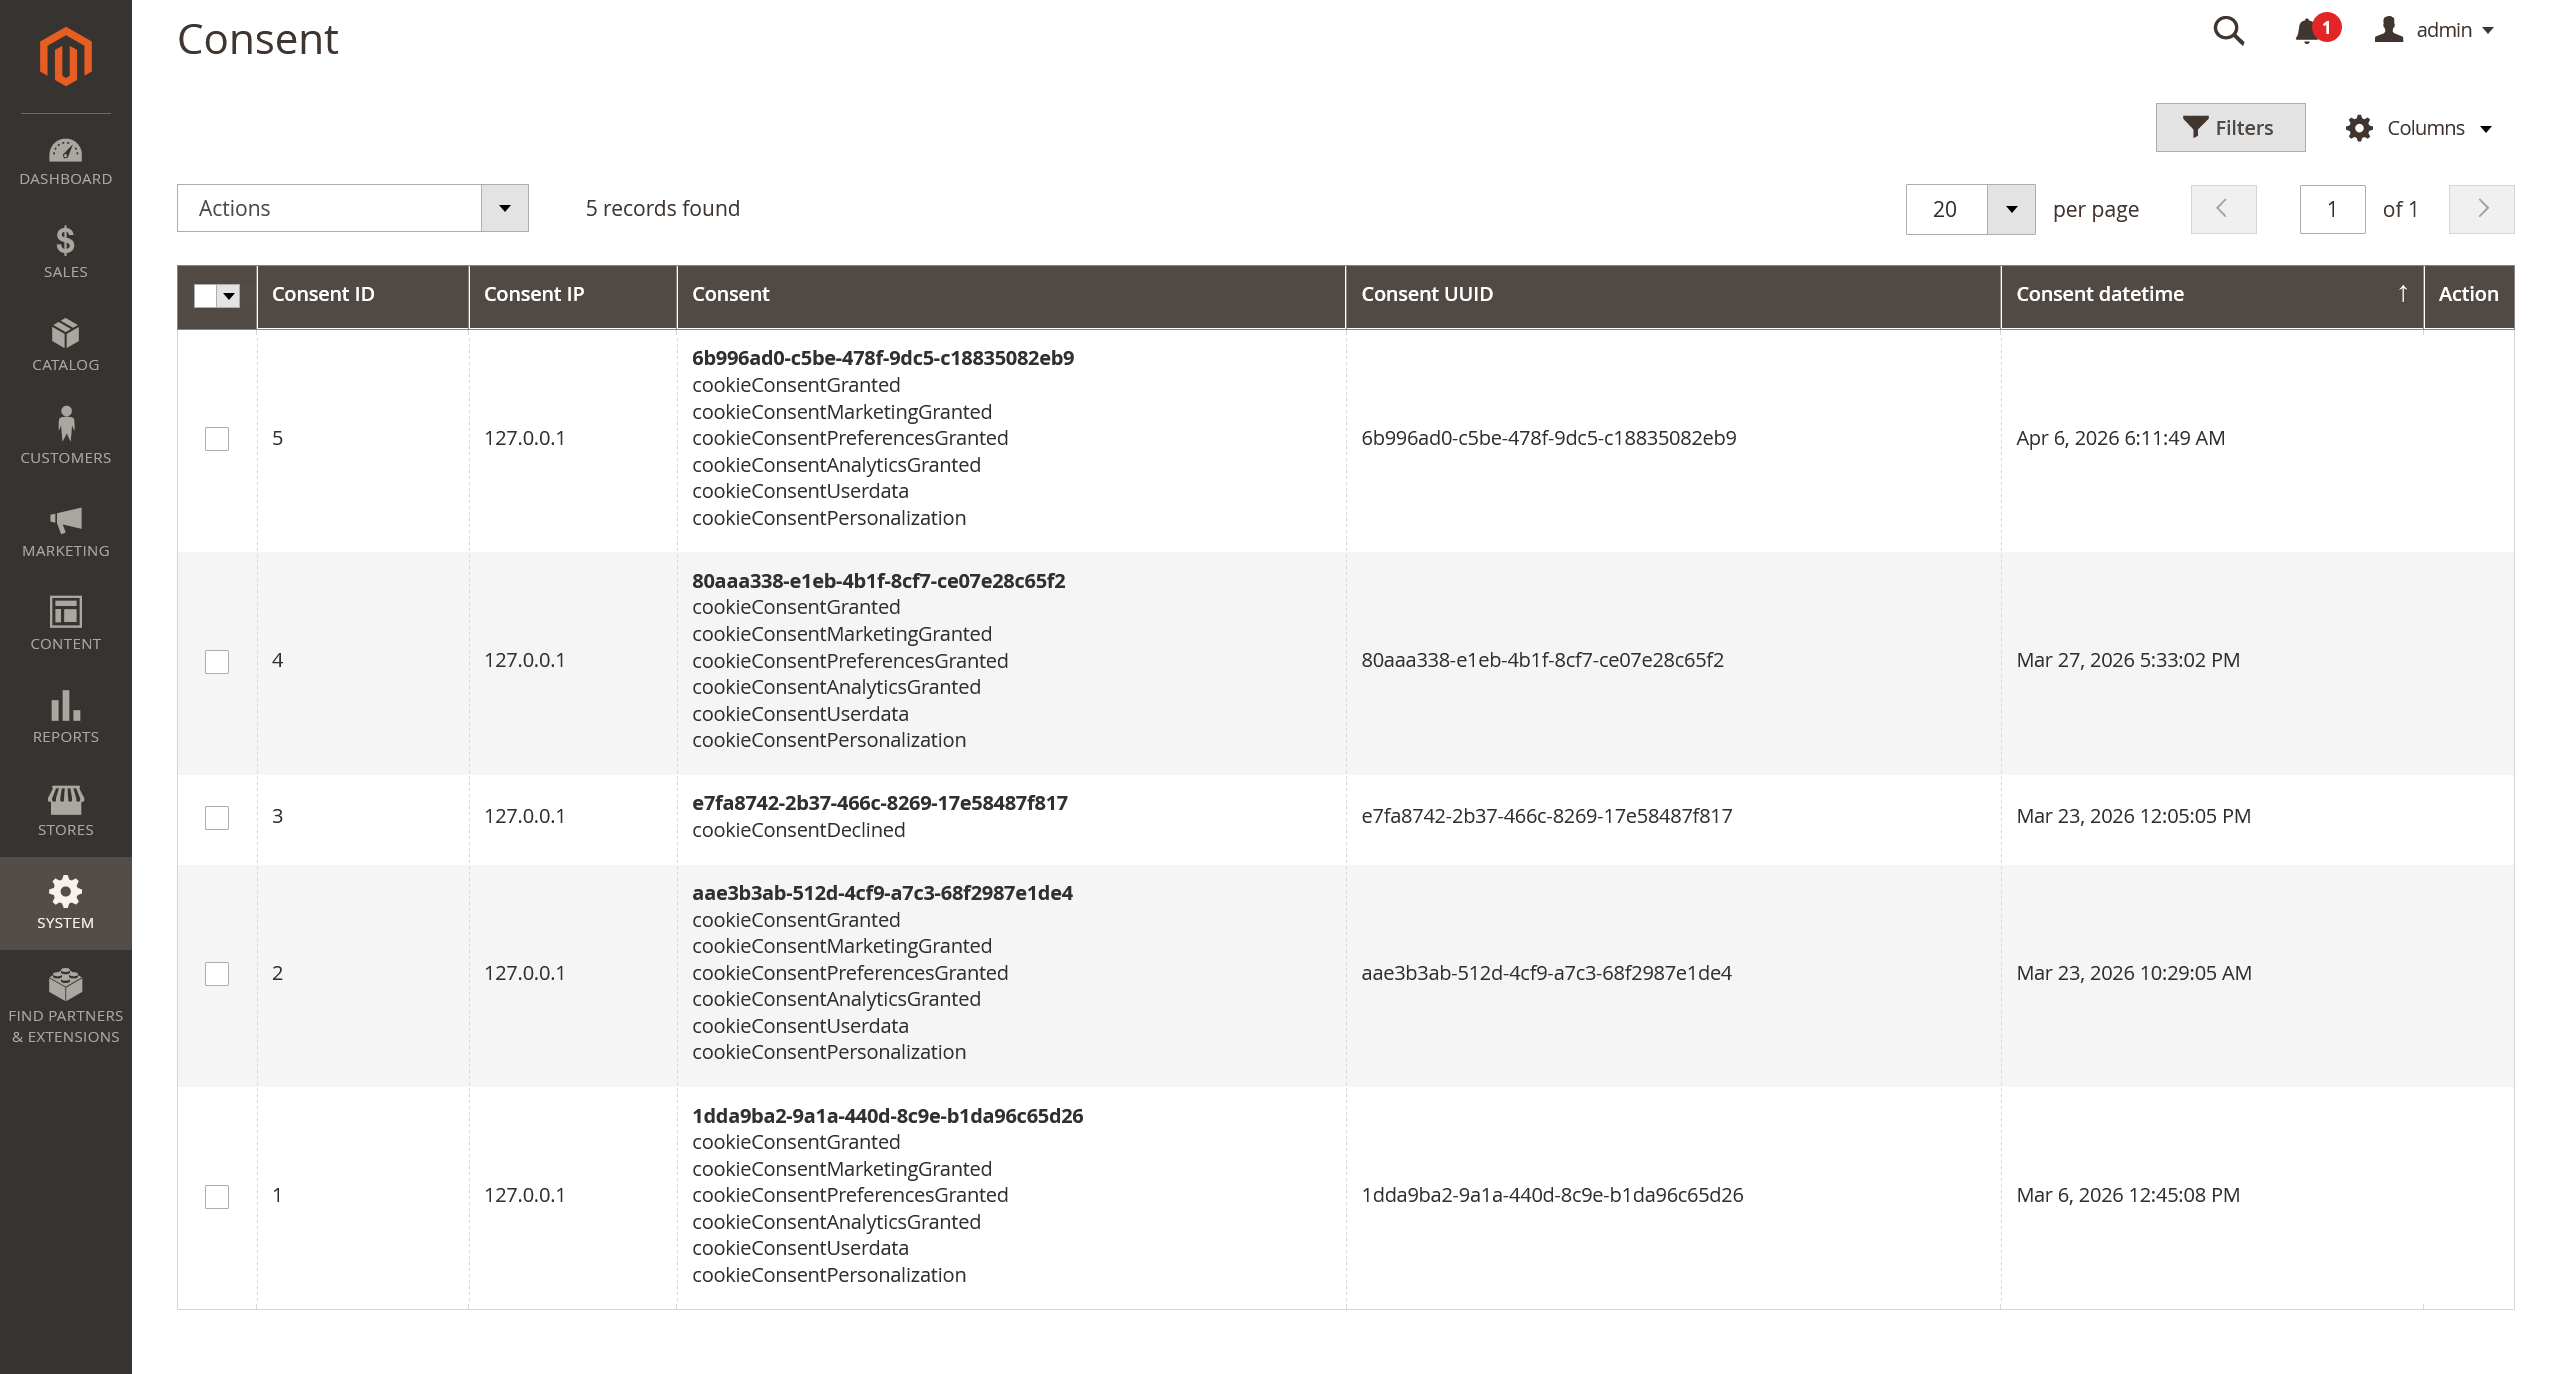The image size is (2560, 1374).
Task: Open the Catalog menu icon
Action: click(66, 333)
